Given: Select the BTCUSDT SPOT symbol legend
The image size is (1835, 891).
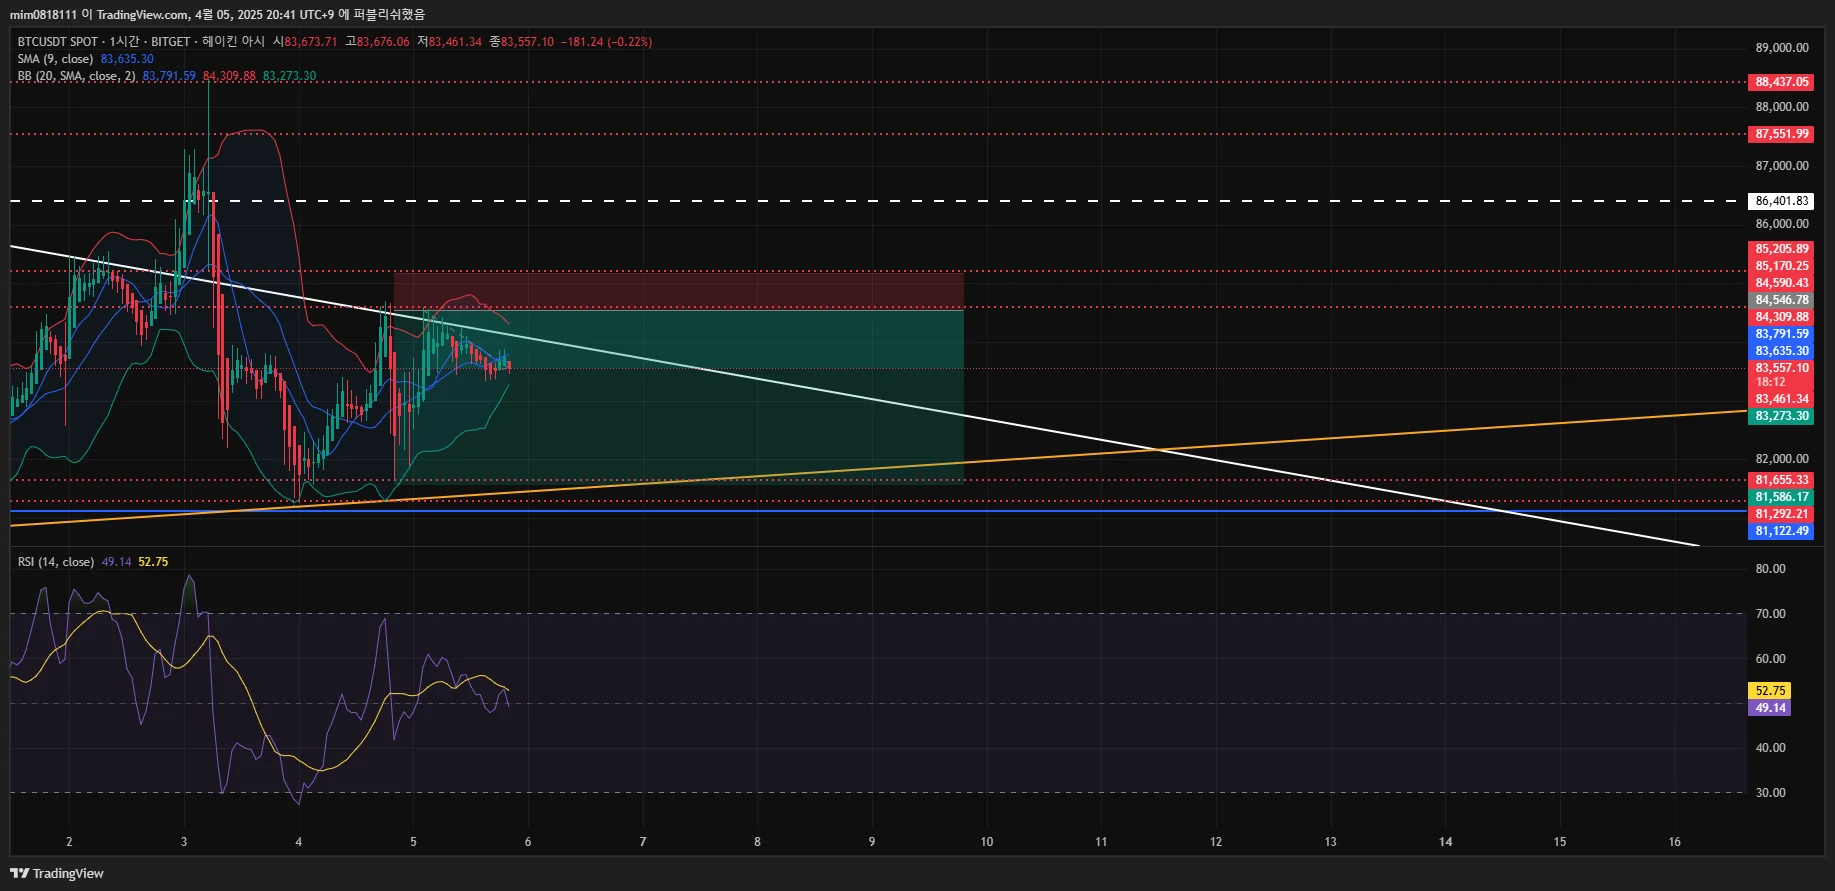Looking at the screenshot, I should (58, 42).
